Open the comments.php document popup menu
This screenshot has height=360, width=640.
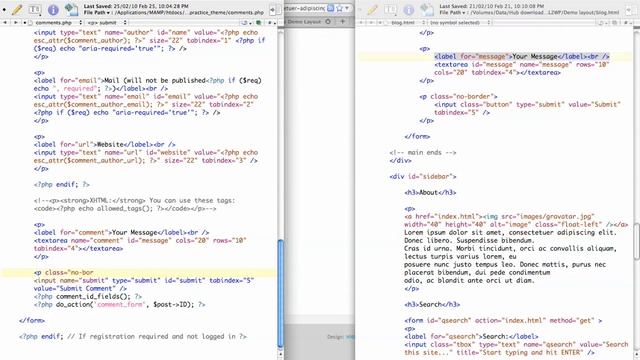click(56, 22)
